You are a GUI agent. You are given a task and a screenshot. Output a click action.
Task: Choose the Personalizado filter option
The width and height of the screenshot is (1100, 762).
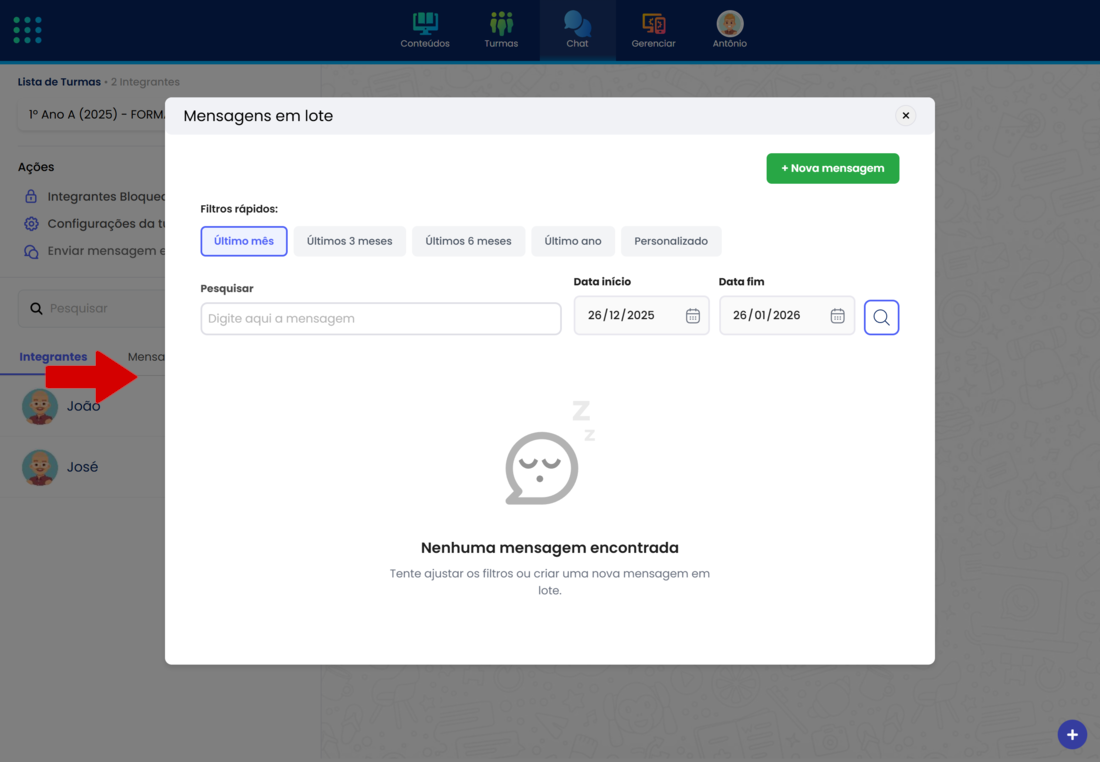671,241
